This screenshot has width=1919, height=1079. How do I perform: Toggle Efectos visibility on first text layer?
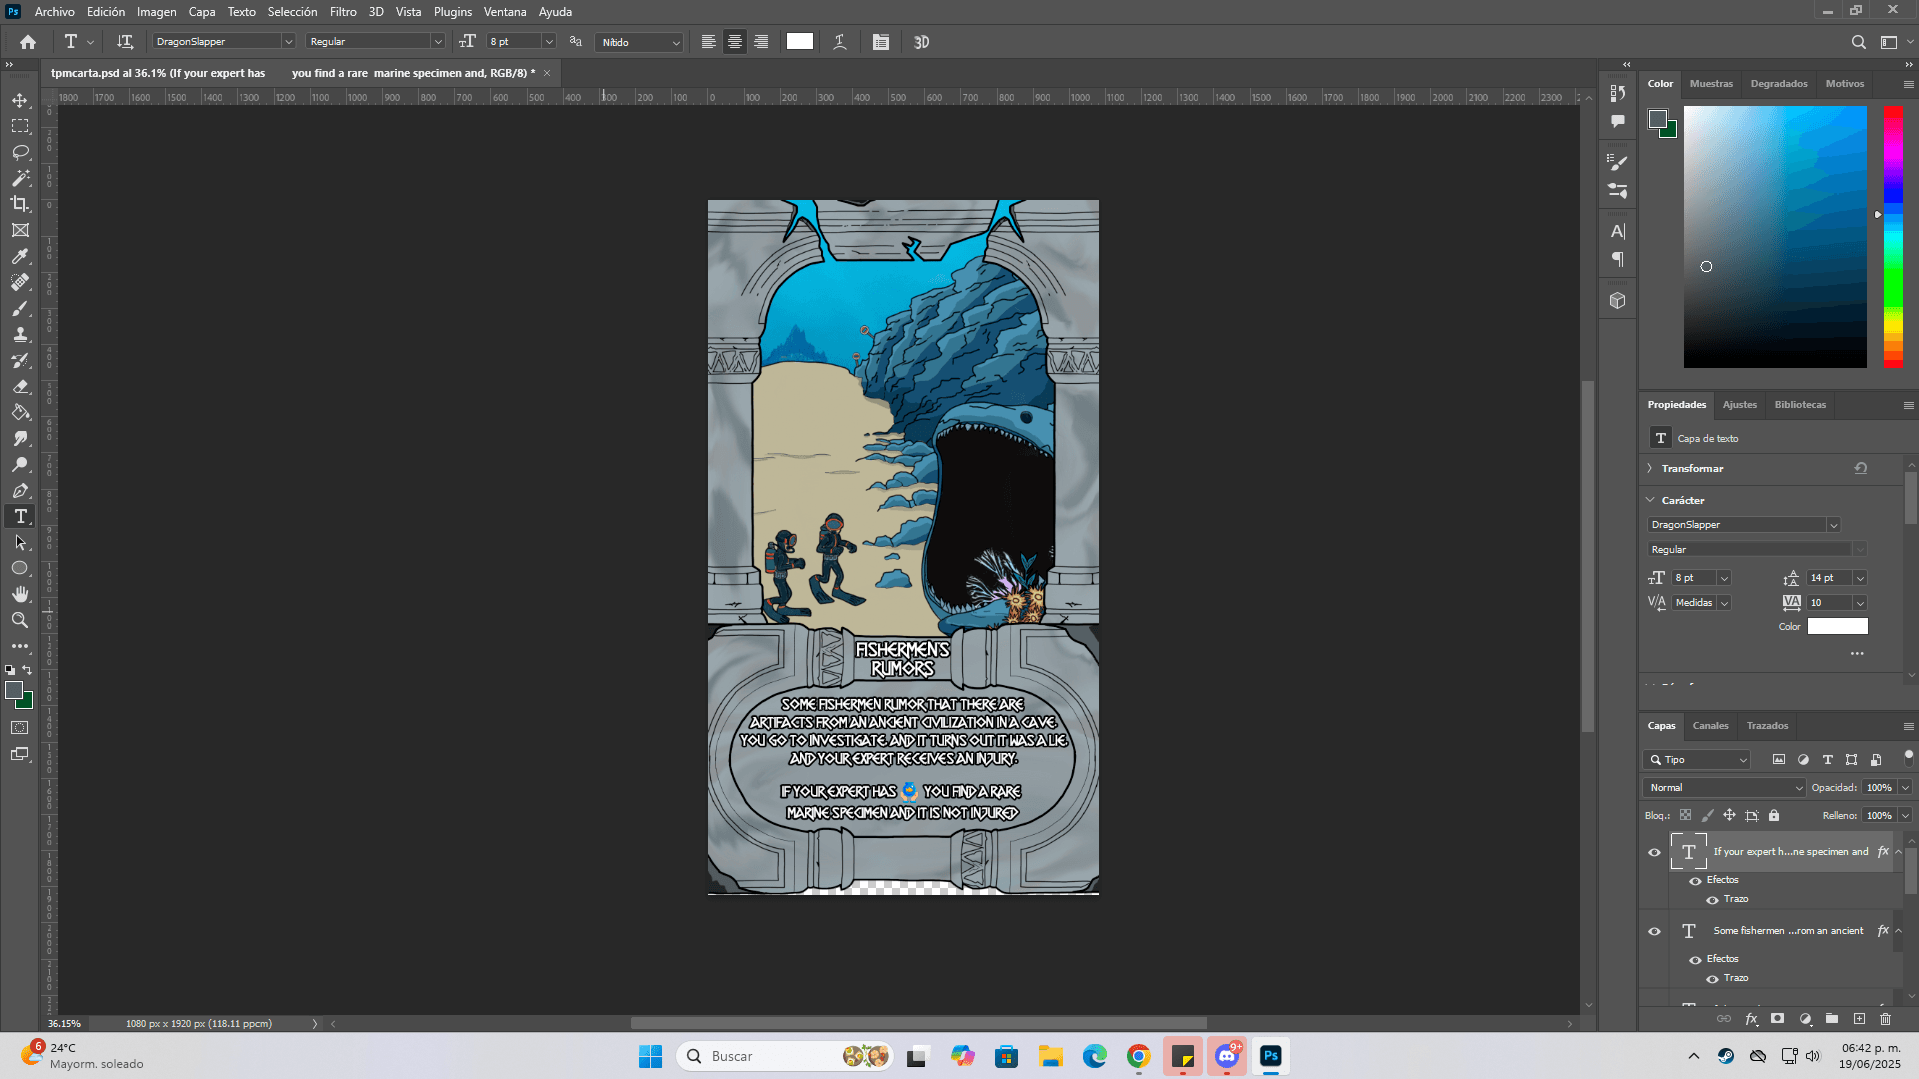point(1695,880)
